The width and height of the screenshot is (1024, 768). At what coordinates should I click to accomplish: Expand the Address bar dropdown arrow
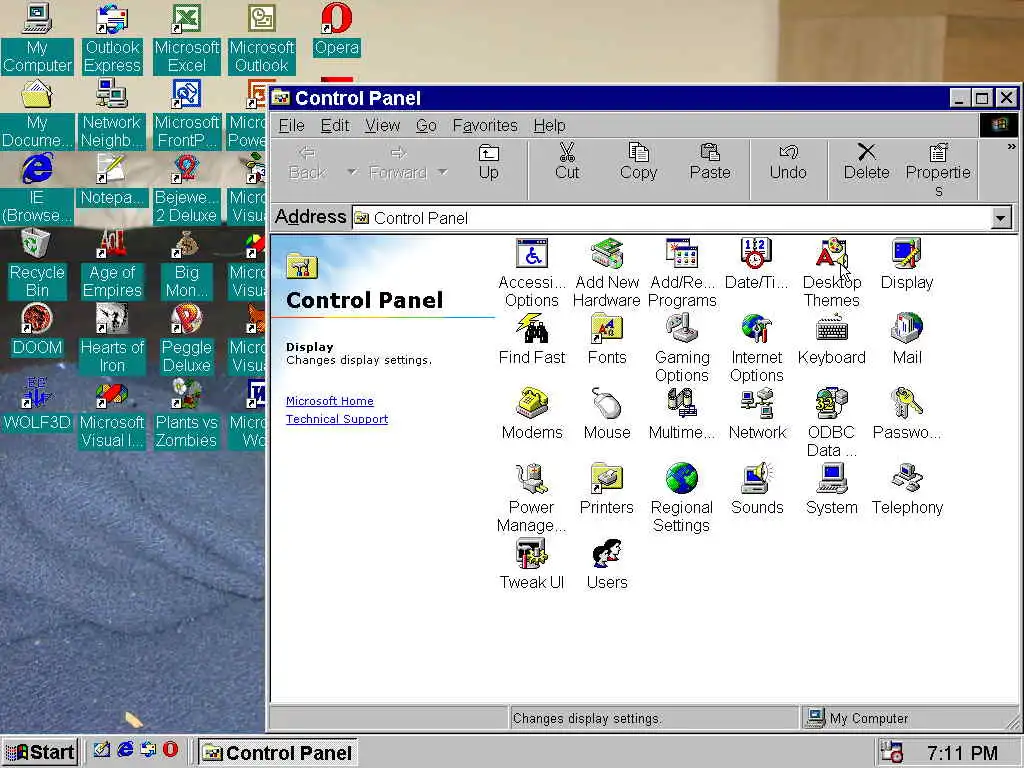tap(1000, 218)
